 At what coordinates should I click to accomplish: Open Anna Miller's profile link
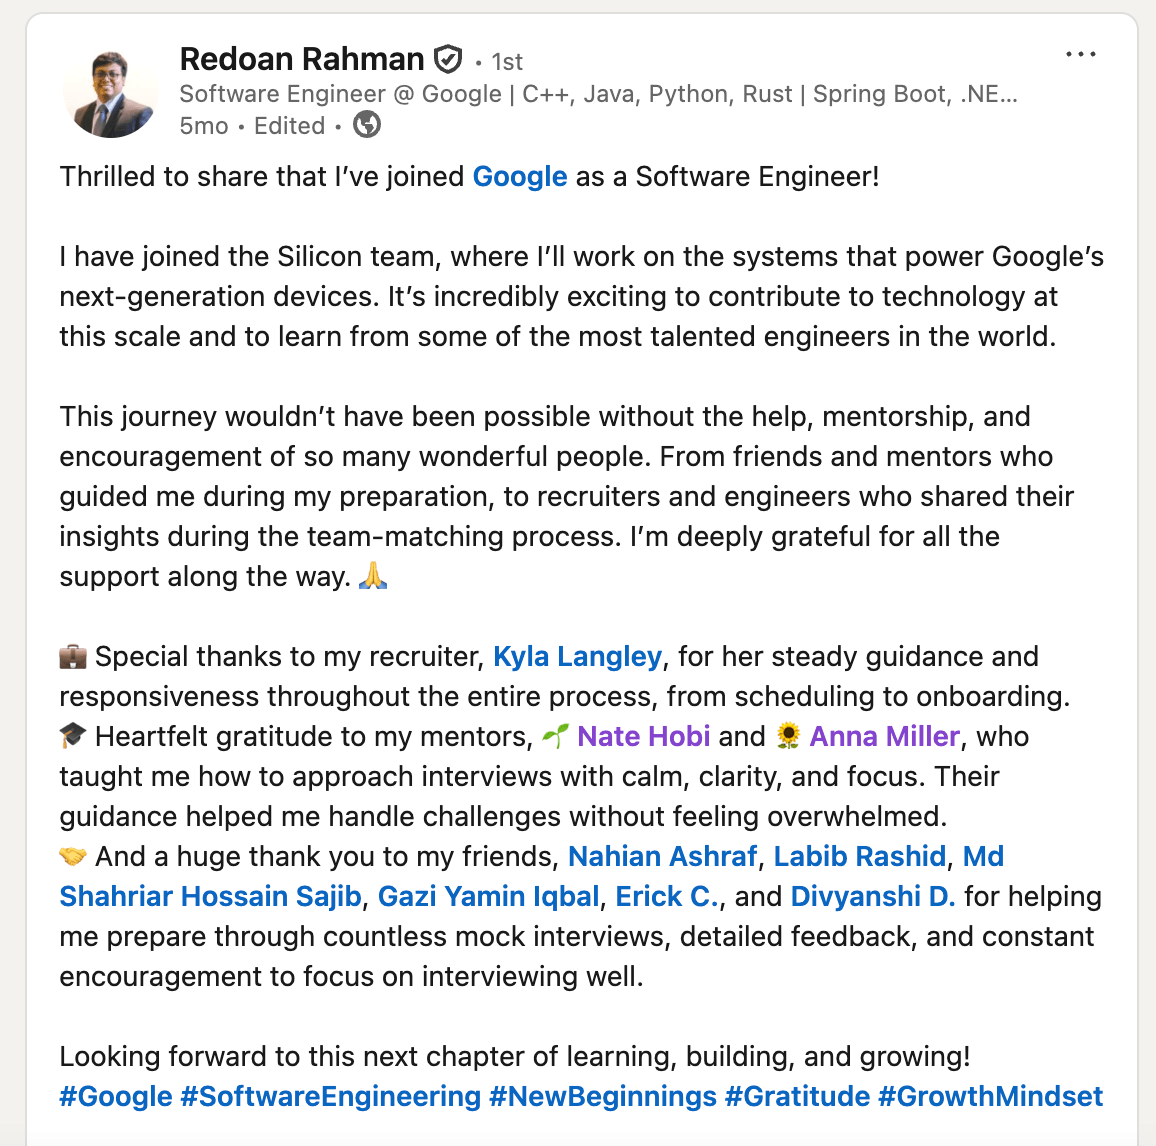point(884,737)
